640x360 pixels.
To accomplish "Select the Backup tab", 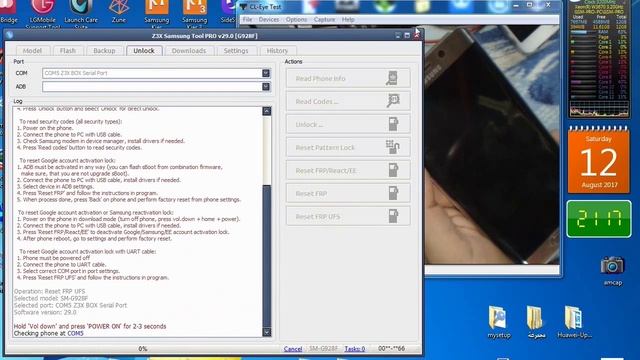I will 104,51.
